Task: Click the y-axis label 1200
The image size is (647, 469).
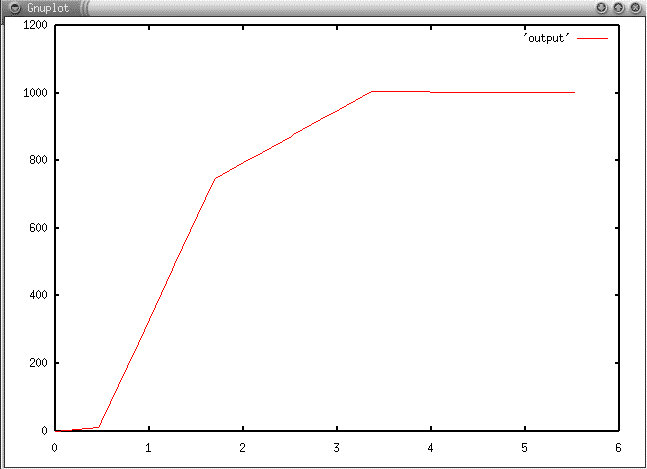Action: click(x=35, y=25)
